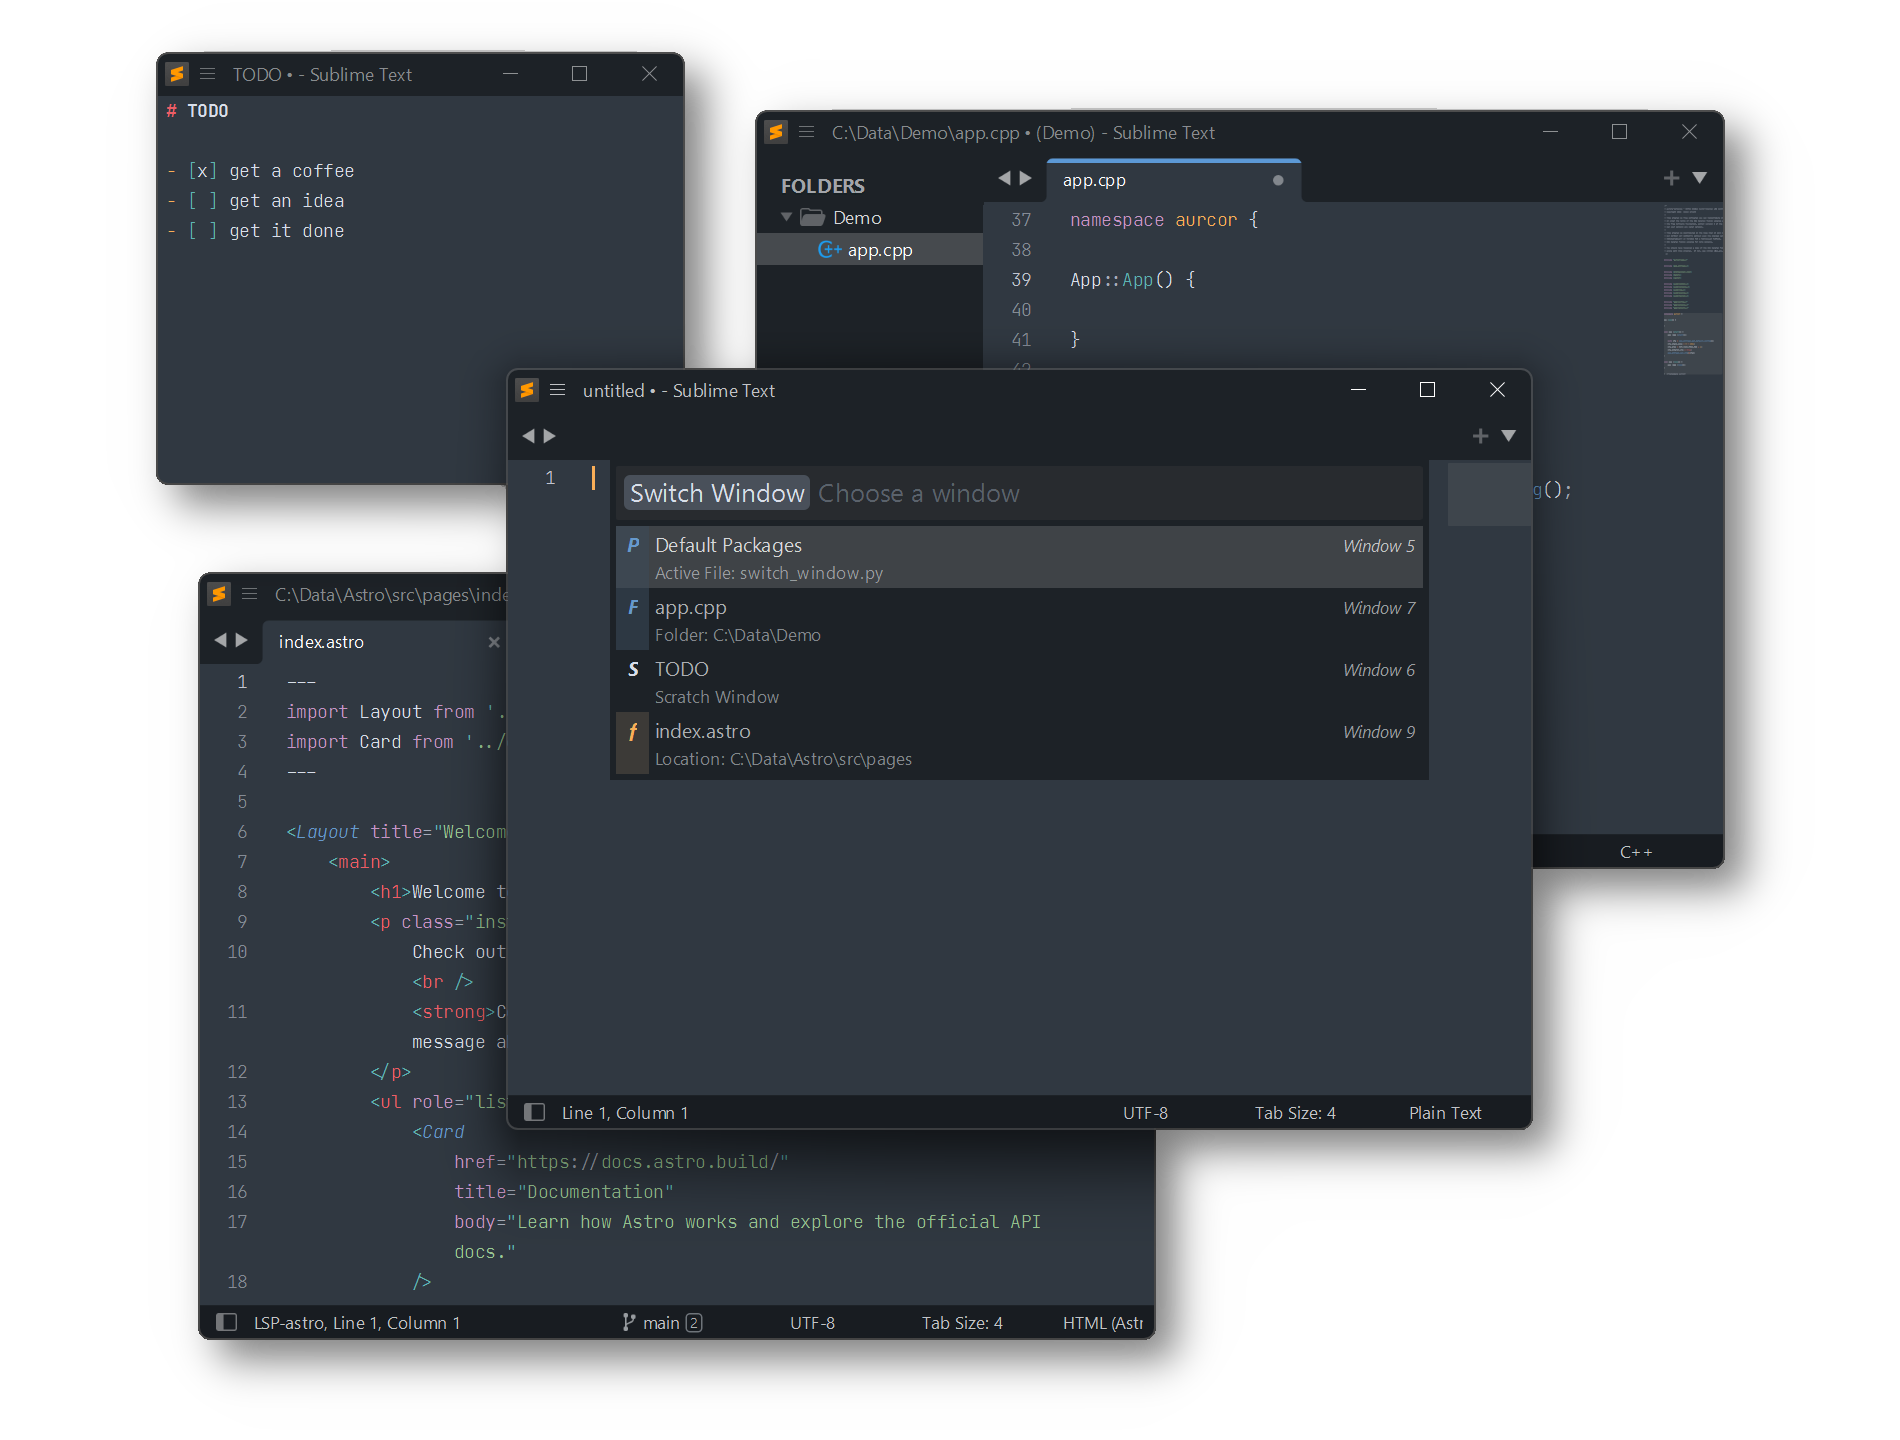
Task: Open UTF-8 encoding menu in untitled window
Action: [x=1145, y=1112]
